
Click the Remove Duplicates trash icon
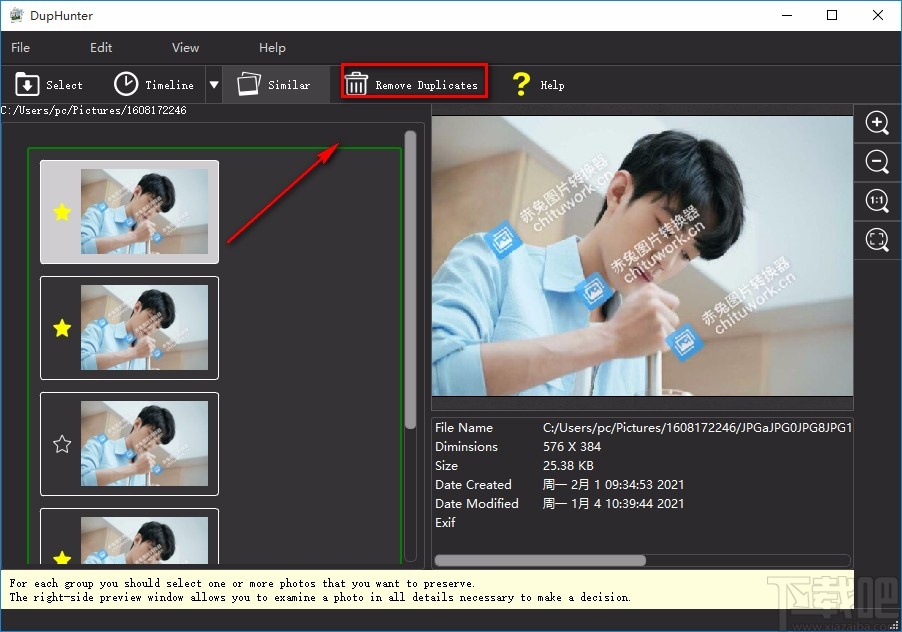(x=356, y=85)
